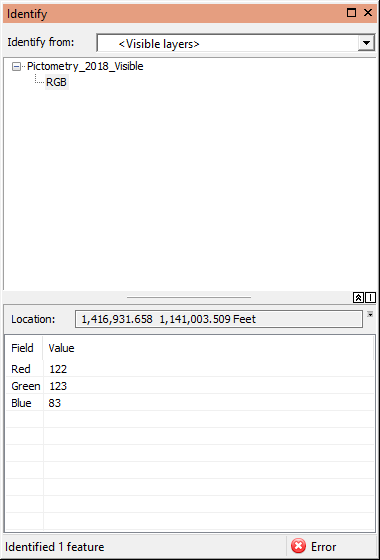380x560 pixels.
Task: Click the Error status text
Action: (x=324, y=547)
